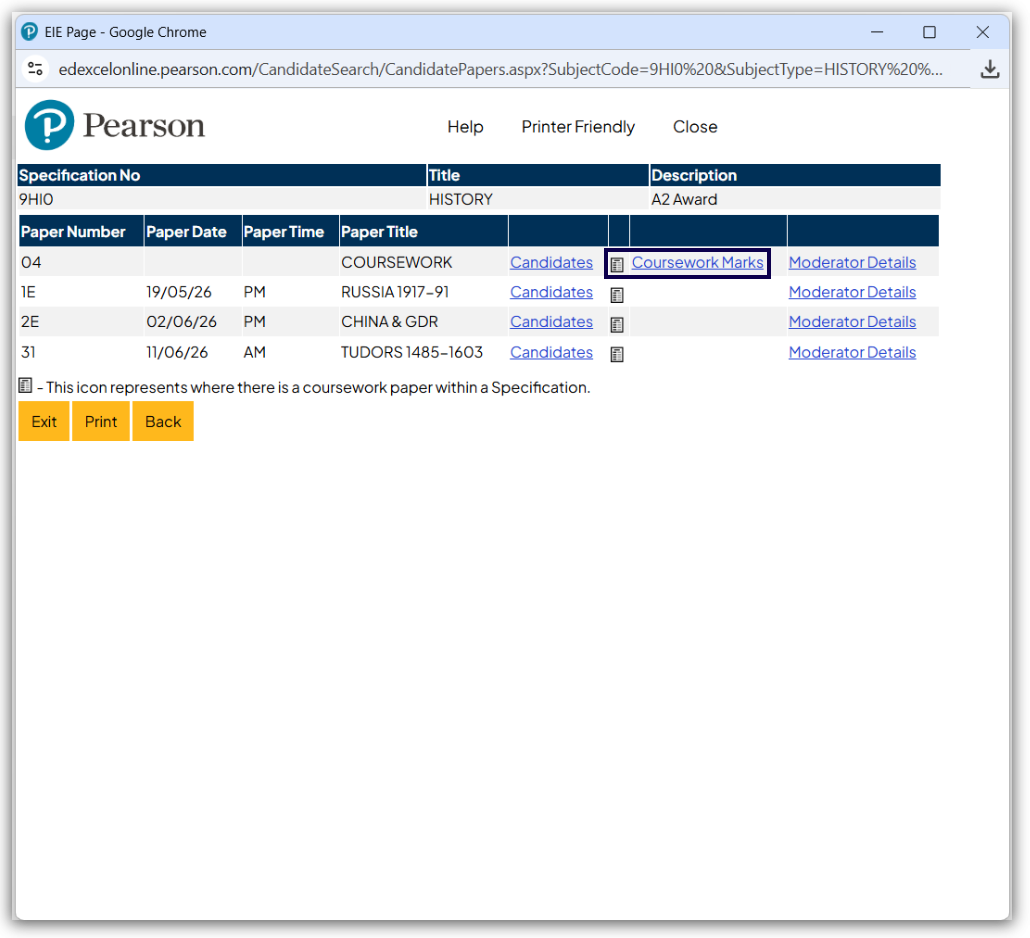
Task: Click coursework icon in CHINA & GDR row
Action: tap(617, 324)
